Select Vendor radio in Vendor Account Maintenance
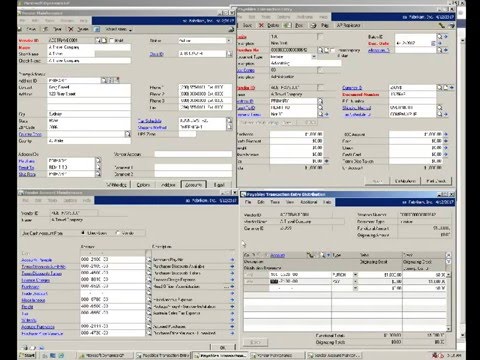This screenshot has height=360, width=480. 118,233
